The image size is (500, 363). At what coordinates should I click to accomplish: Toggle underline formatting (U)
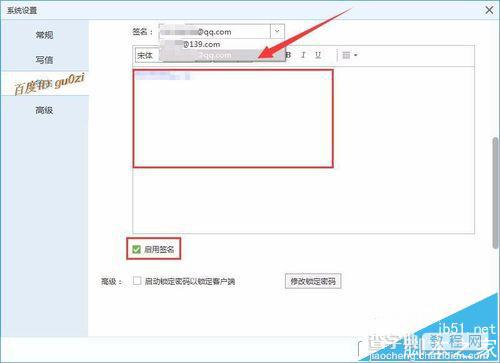(318, 55)
